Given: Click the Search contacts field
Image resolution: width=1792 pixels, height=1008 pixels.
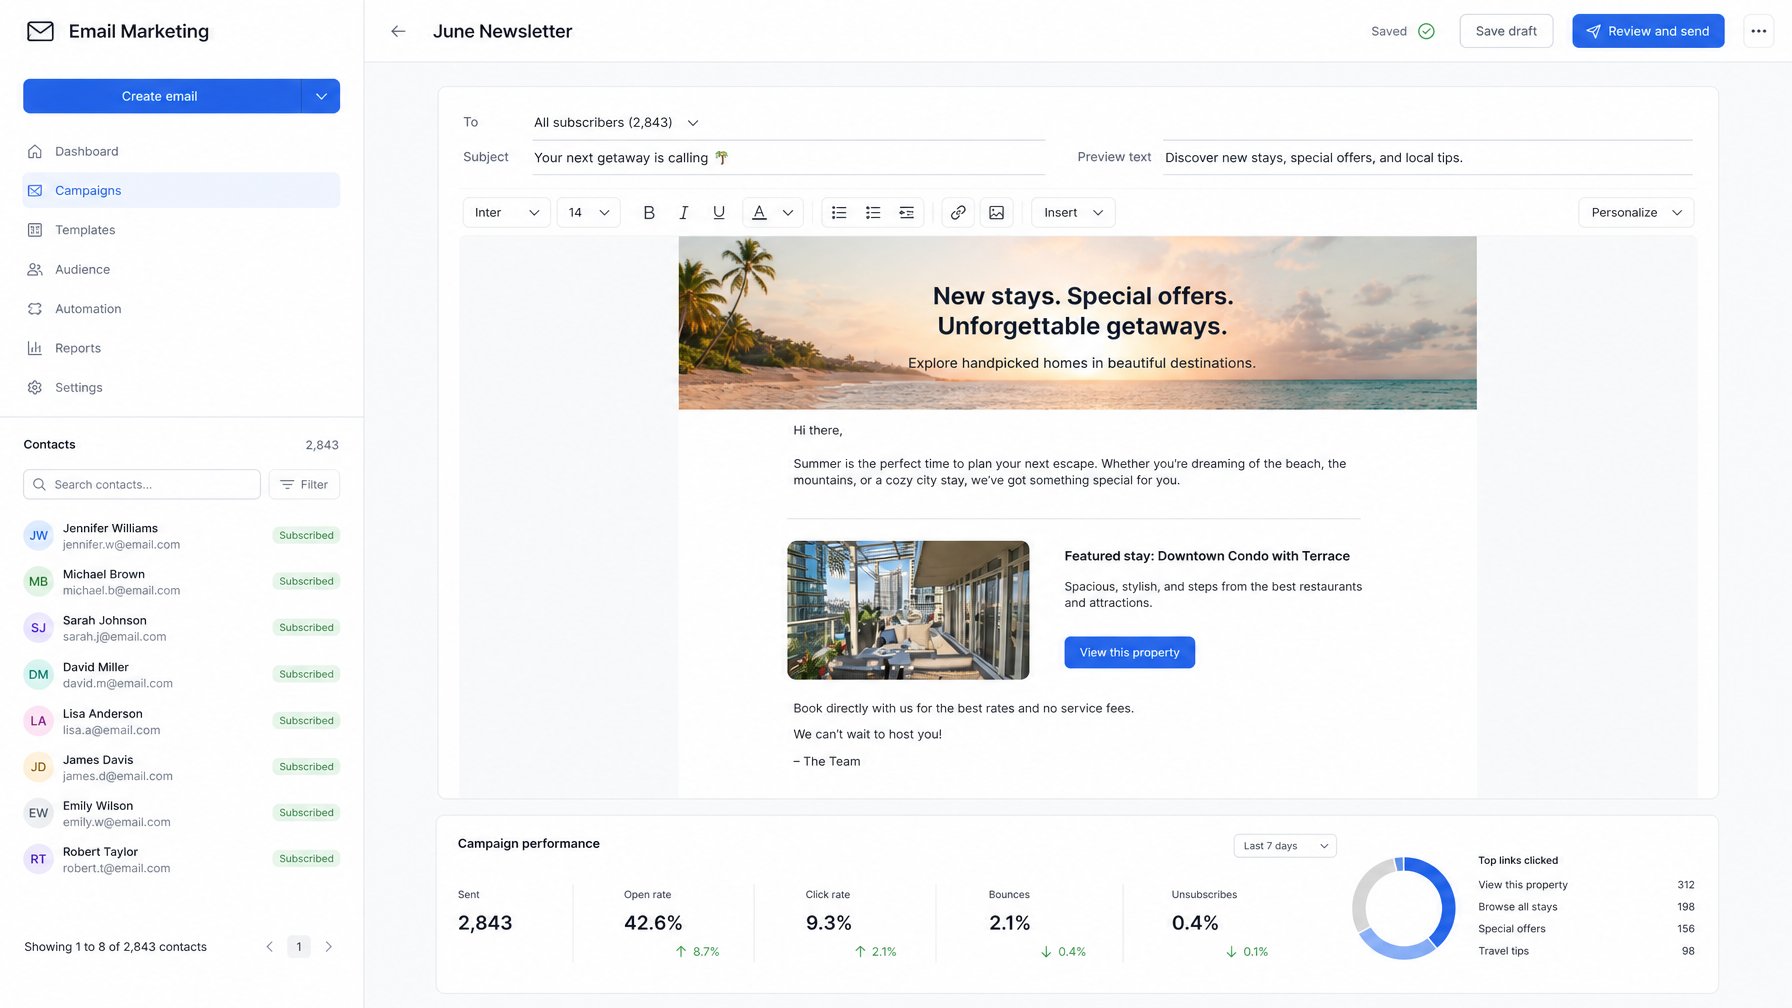Looking at the screenshot, I should (142, 484).
